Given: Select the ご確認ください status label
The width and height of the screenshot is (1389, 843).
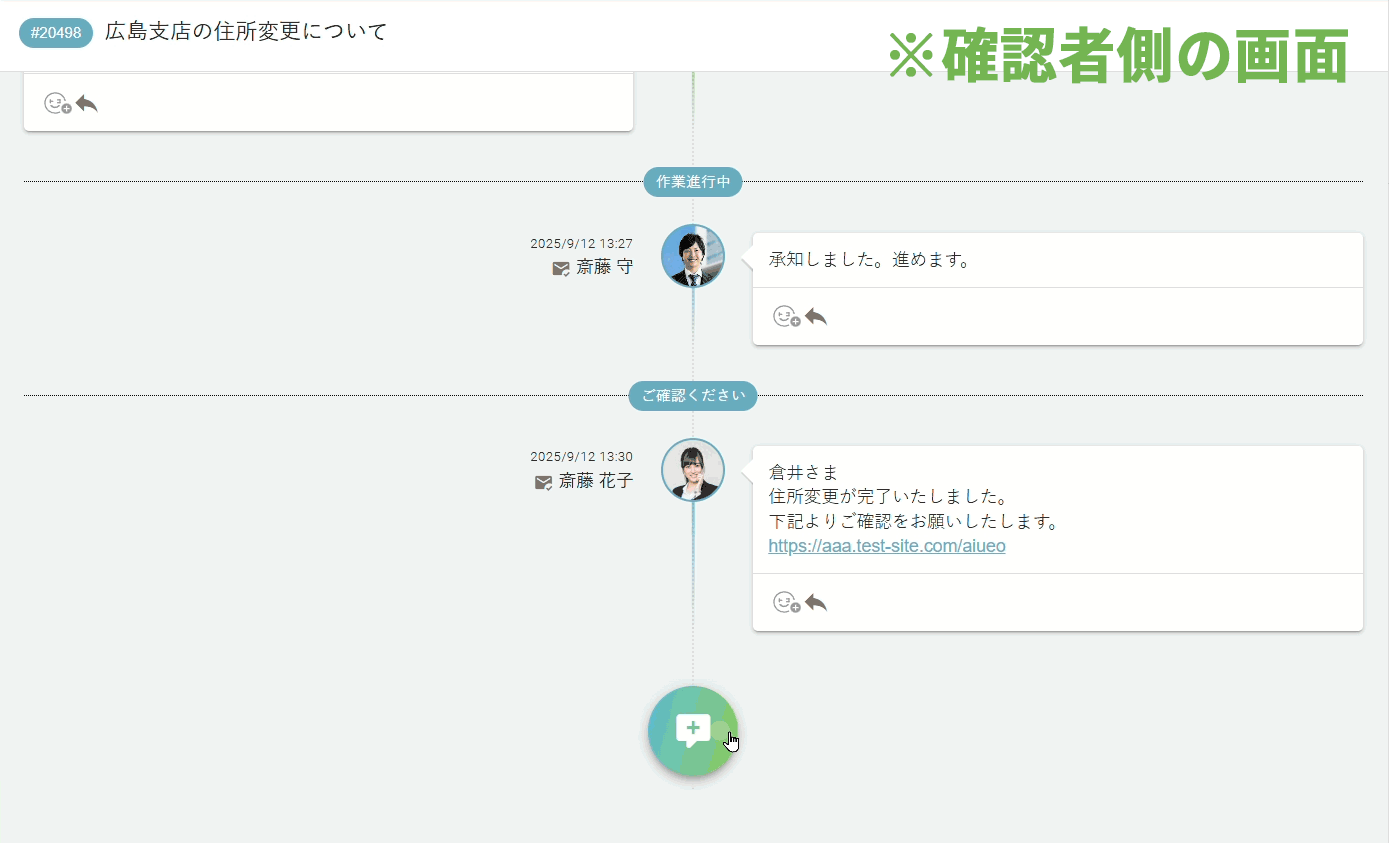Looking at the screenshot, I should pyautogui.click(x=693, y=396).
